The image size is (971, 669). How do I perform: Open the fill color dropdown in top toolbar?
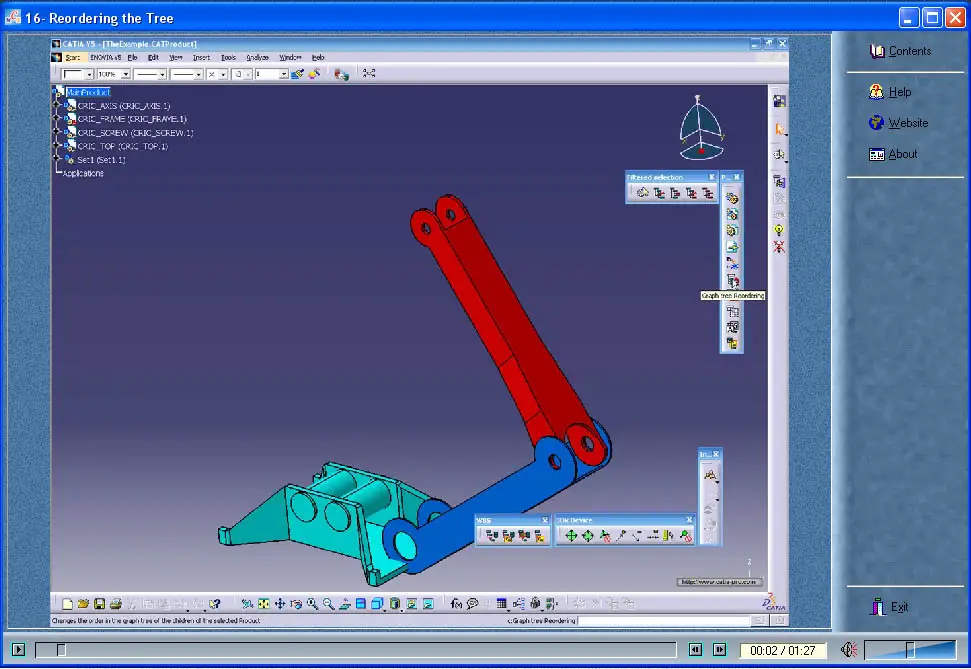pos(89,74)
